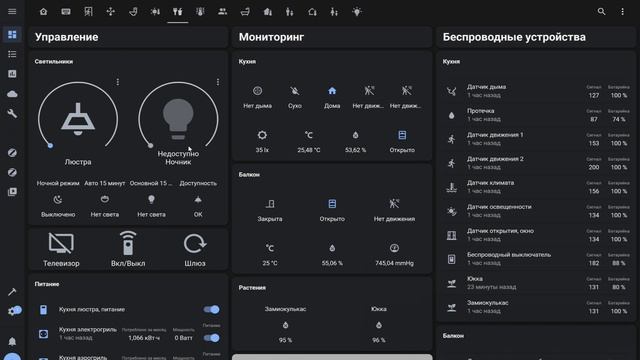Open settings gear with update badge
The image size is (640, 360).
coord(14,311)
